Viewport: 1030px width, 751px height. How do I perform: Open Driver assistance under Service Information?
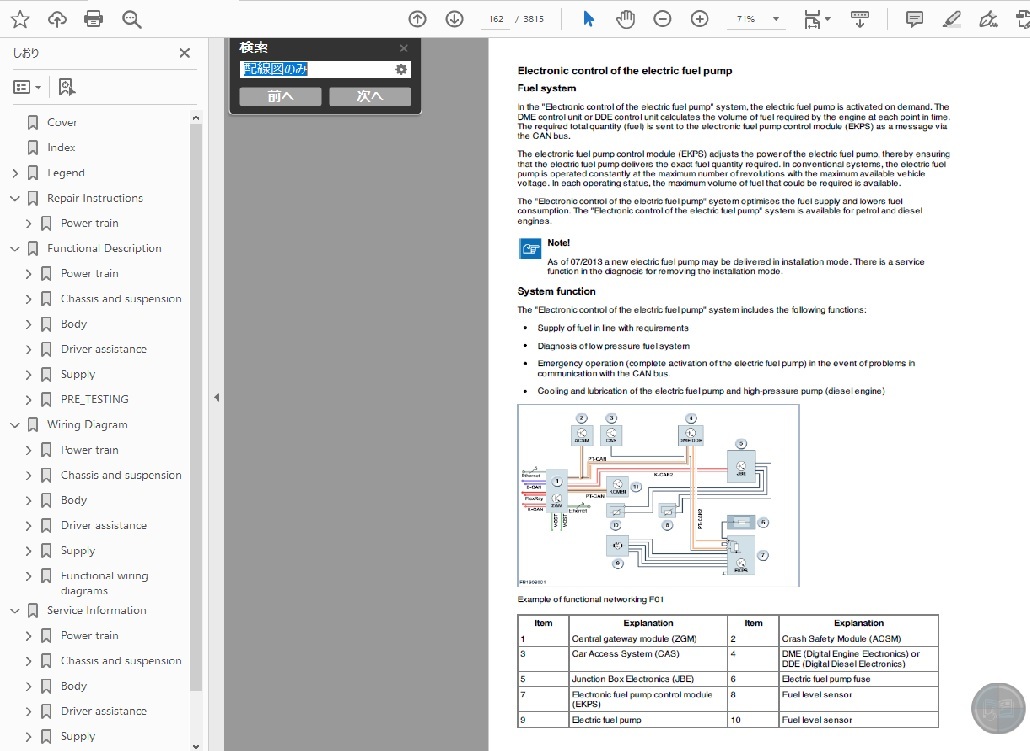pyautogui.click(x=104, y=711)
